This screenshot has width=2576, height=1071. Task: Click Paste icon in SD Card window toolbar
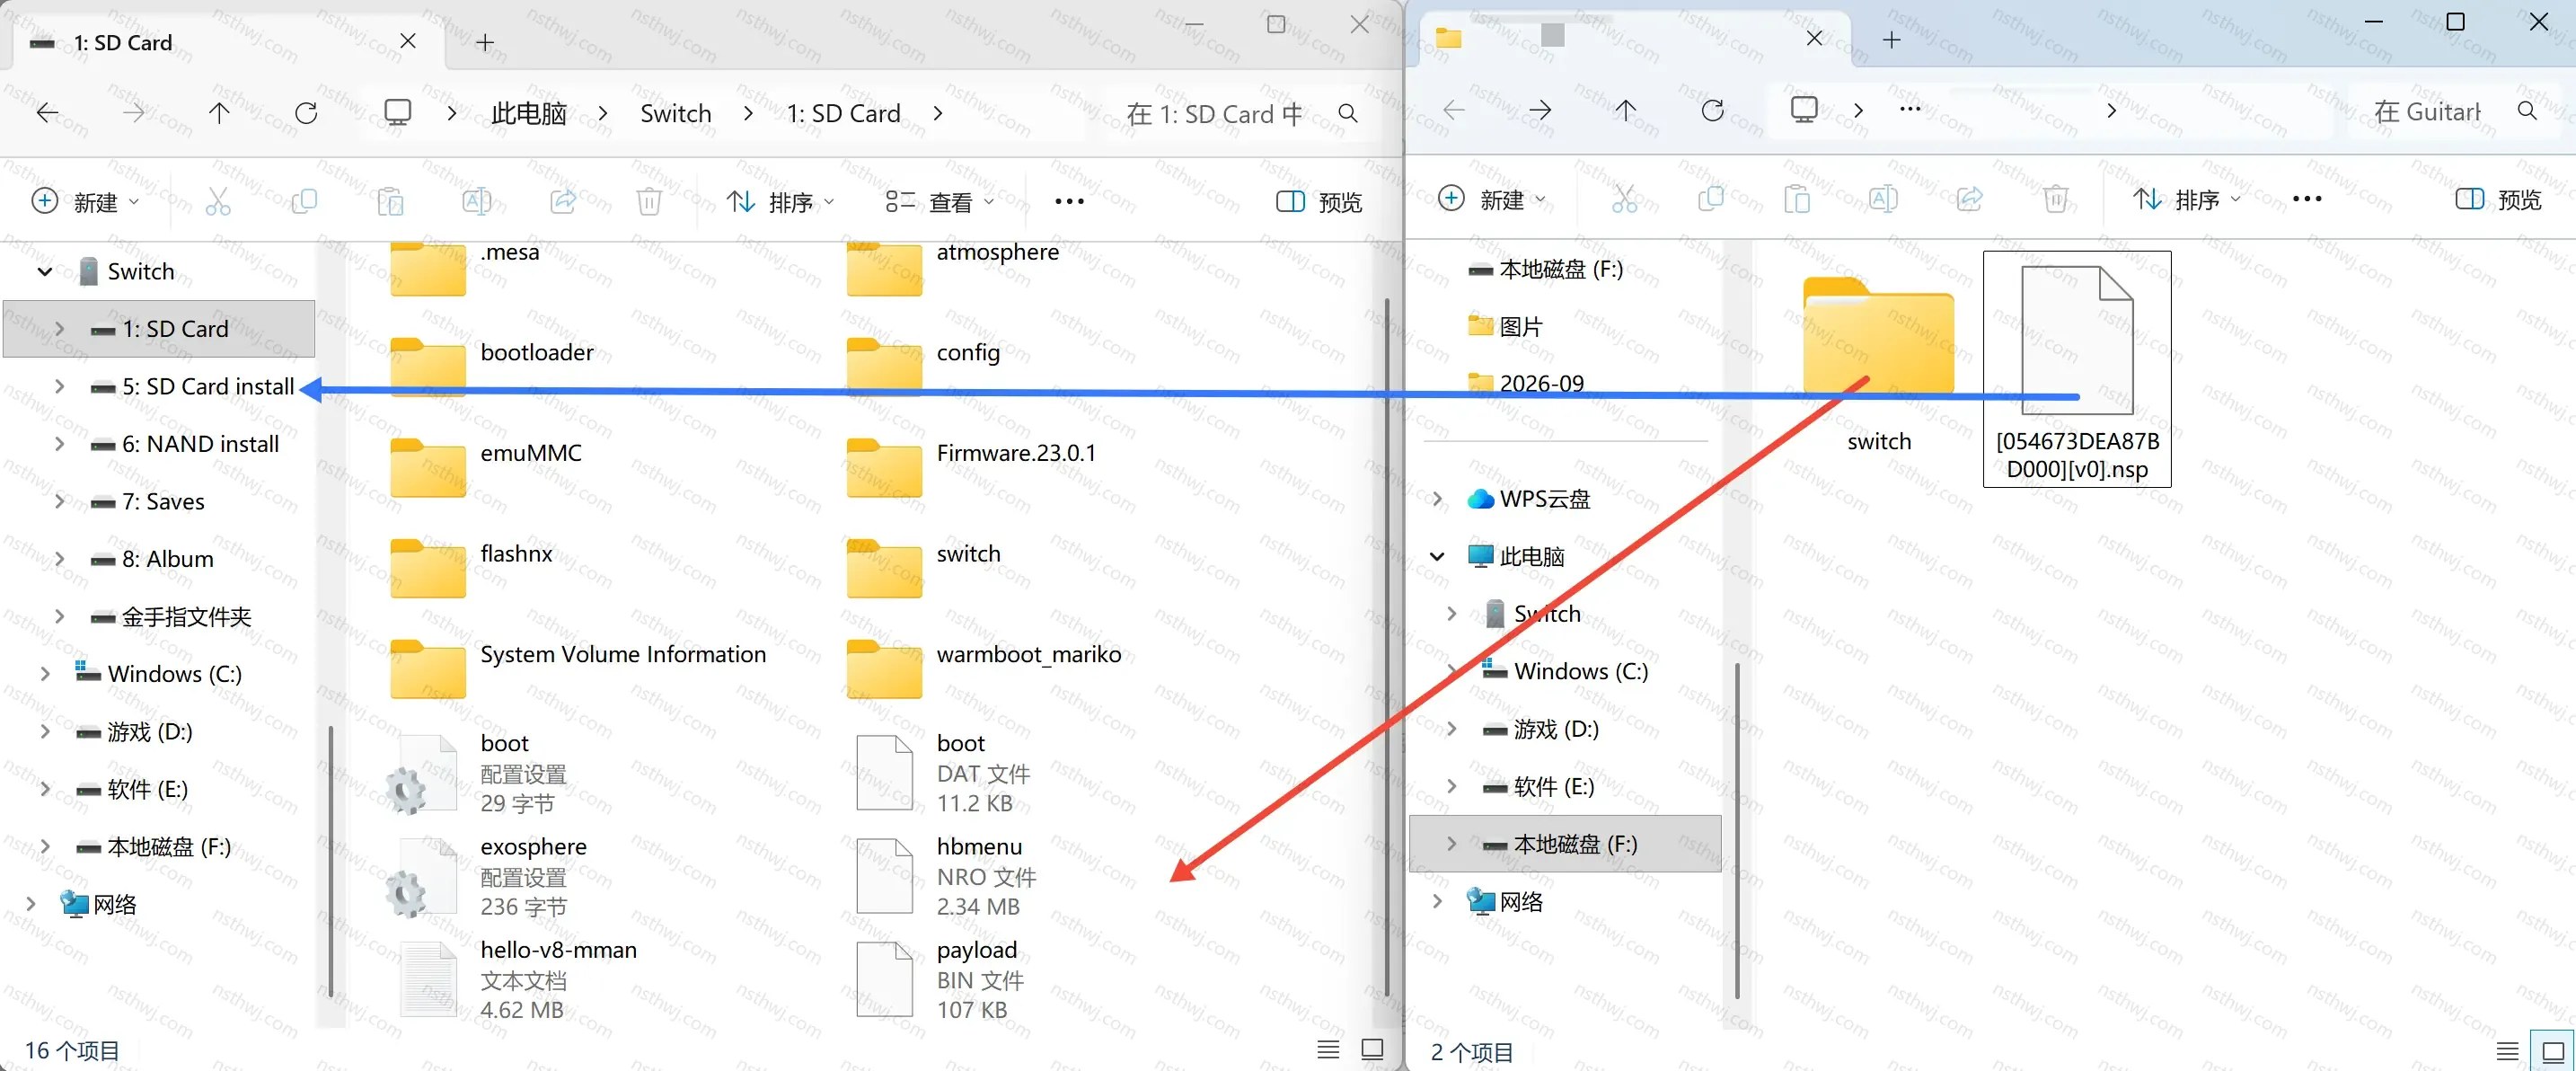coord(390,202)
